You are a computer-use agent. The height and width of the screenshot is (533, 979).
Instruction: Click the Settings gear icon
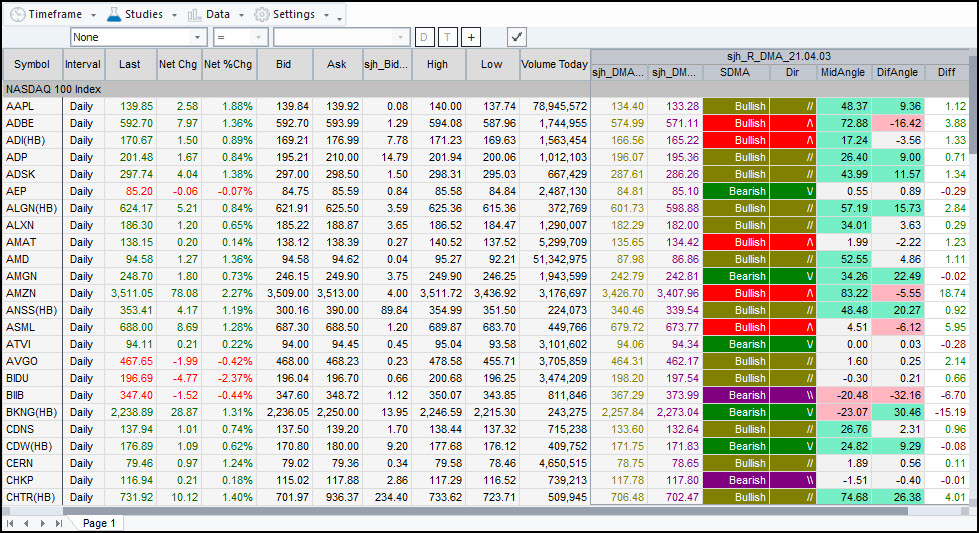tap(262, 14)
